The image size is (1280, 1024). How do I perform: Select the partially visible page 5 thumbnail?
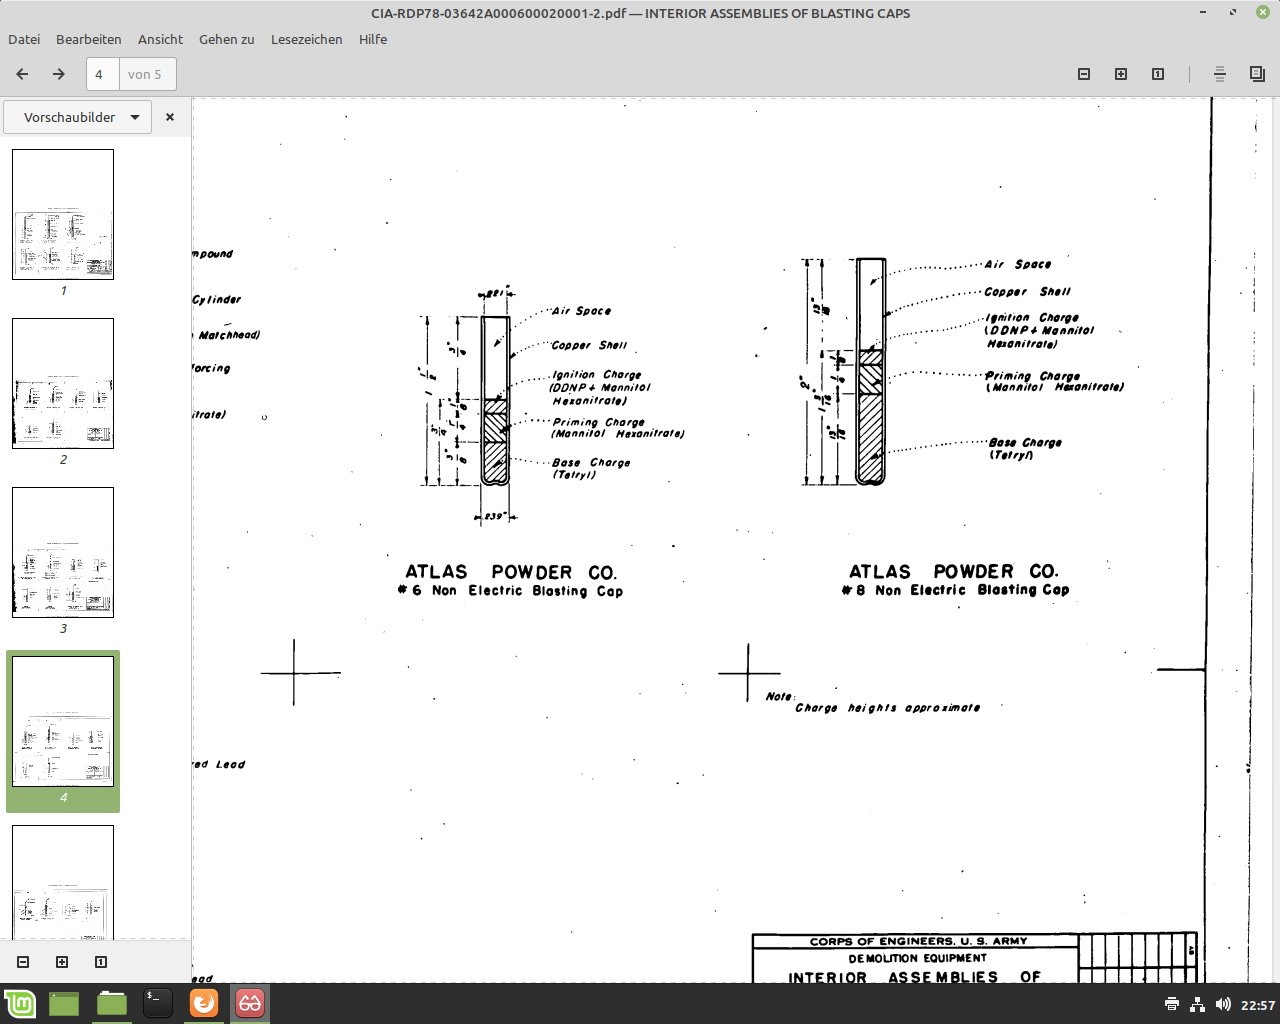pos(63,882)
